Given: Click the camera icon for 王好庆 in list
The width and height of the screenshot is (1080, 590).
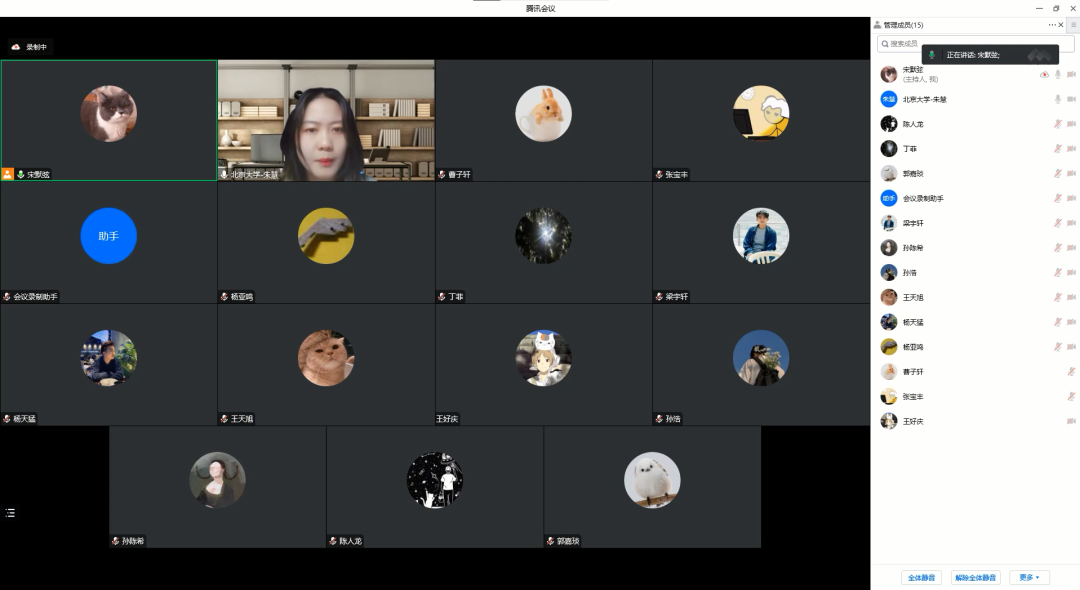Looking at the screenshot, I should point(1071,421).
